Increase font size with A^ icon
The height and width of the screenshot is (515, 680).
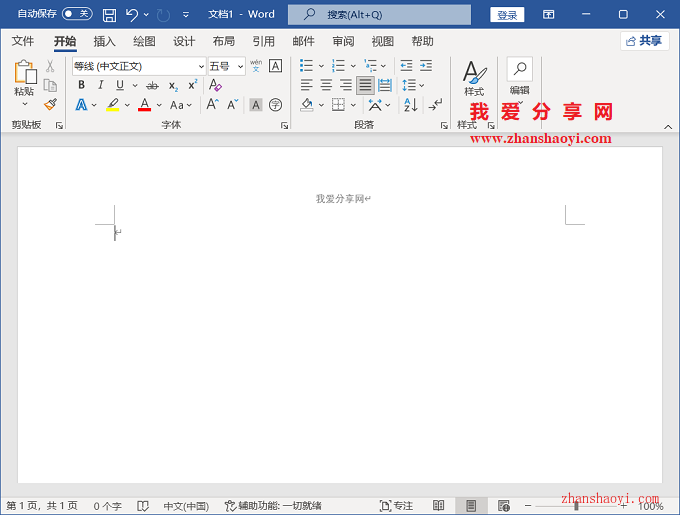(212, 104)
